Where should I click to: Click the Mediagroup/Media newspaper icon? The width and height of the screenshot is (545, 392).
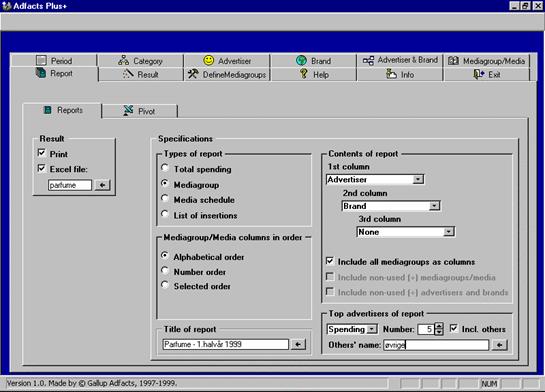pos(453,61)
